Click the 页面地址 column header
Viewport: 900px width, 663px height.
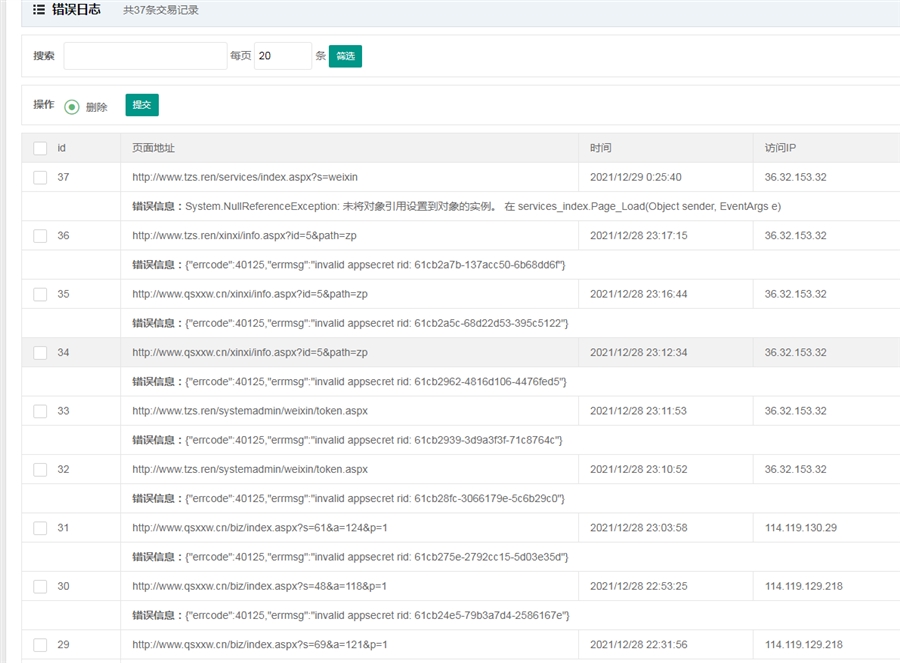[153, 148]
